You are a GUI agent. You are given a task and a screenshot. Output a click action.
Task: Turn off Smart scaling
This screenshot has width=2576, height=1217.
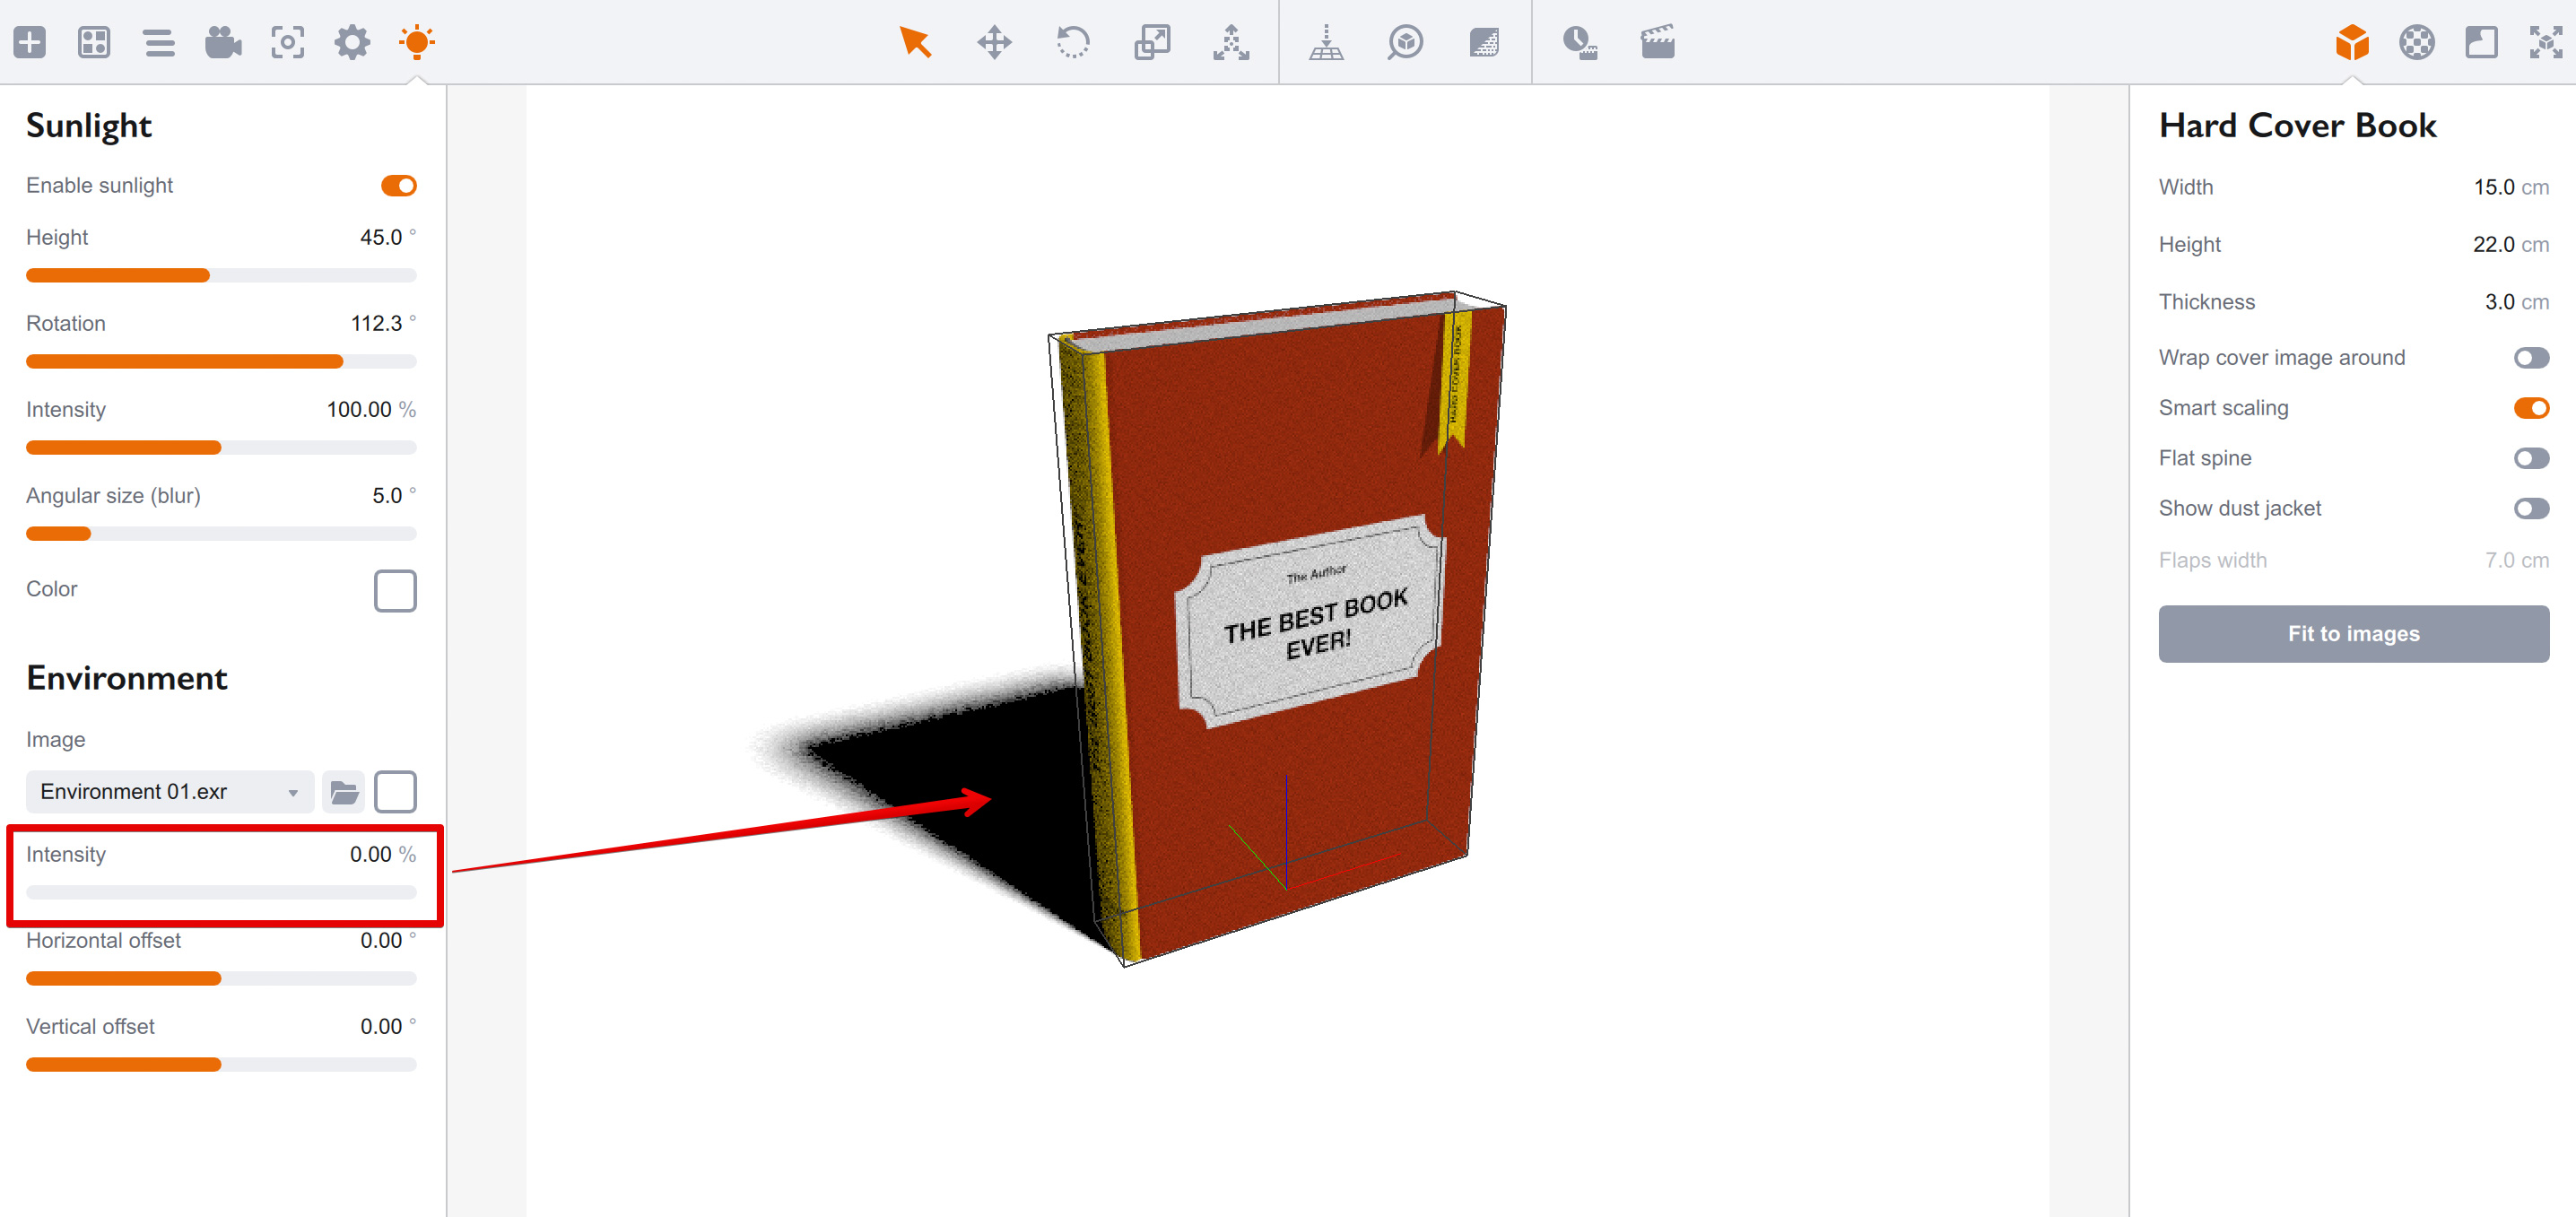2532,408
